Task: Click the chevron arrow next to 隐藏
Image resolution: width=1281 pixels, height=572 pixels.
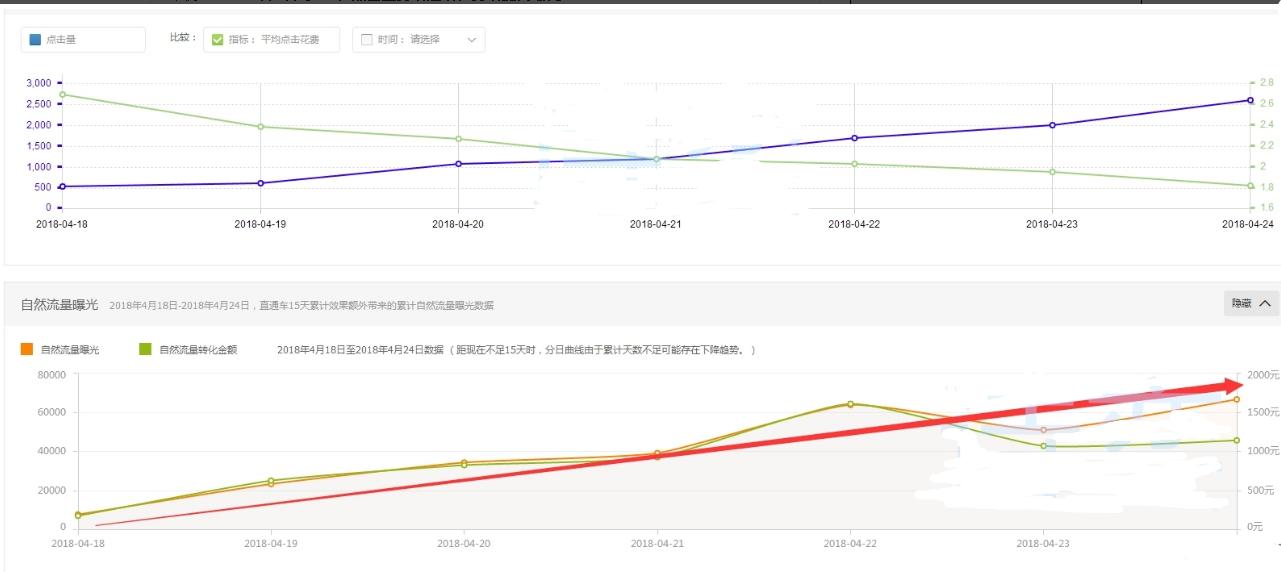Action: coord(1264,303)
